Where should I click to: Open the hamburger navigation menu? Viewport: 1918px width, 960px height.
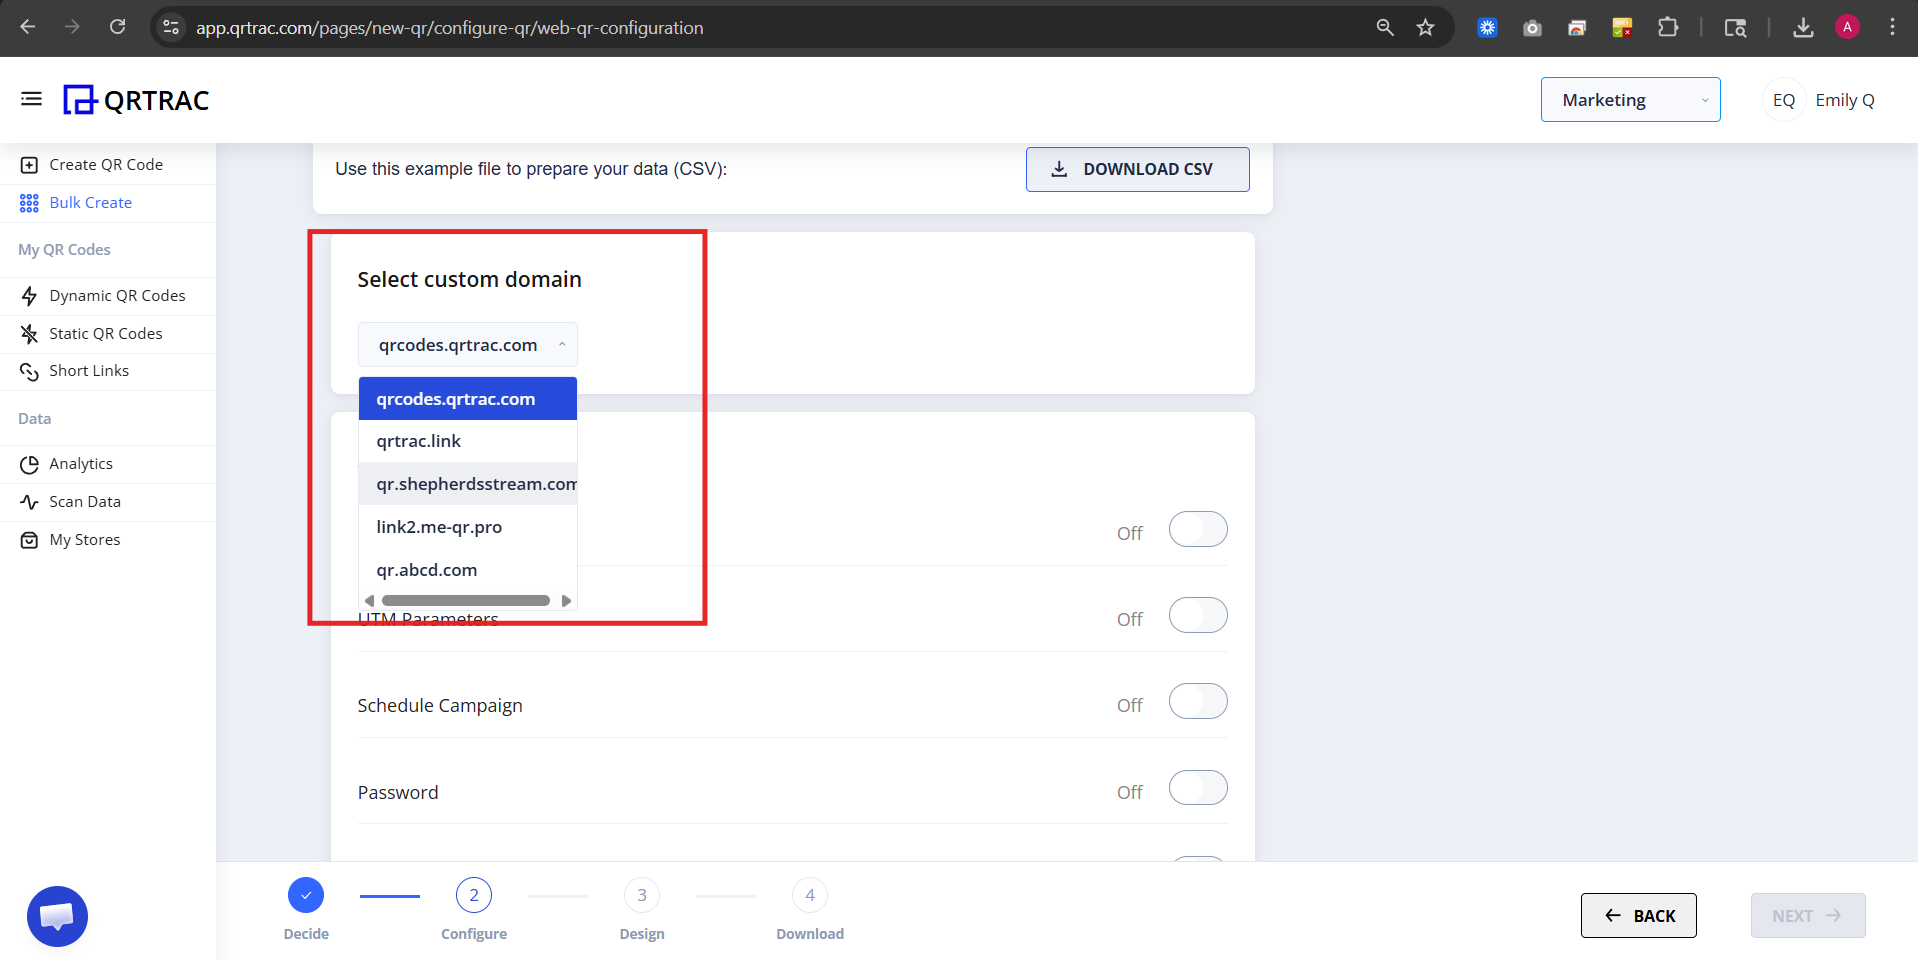tap(30, 99)
